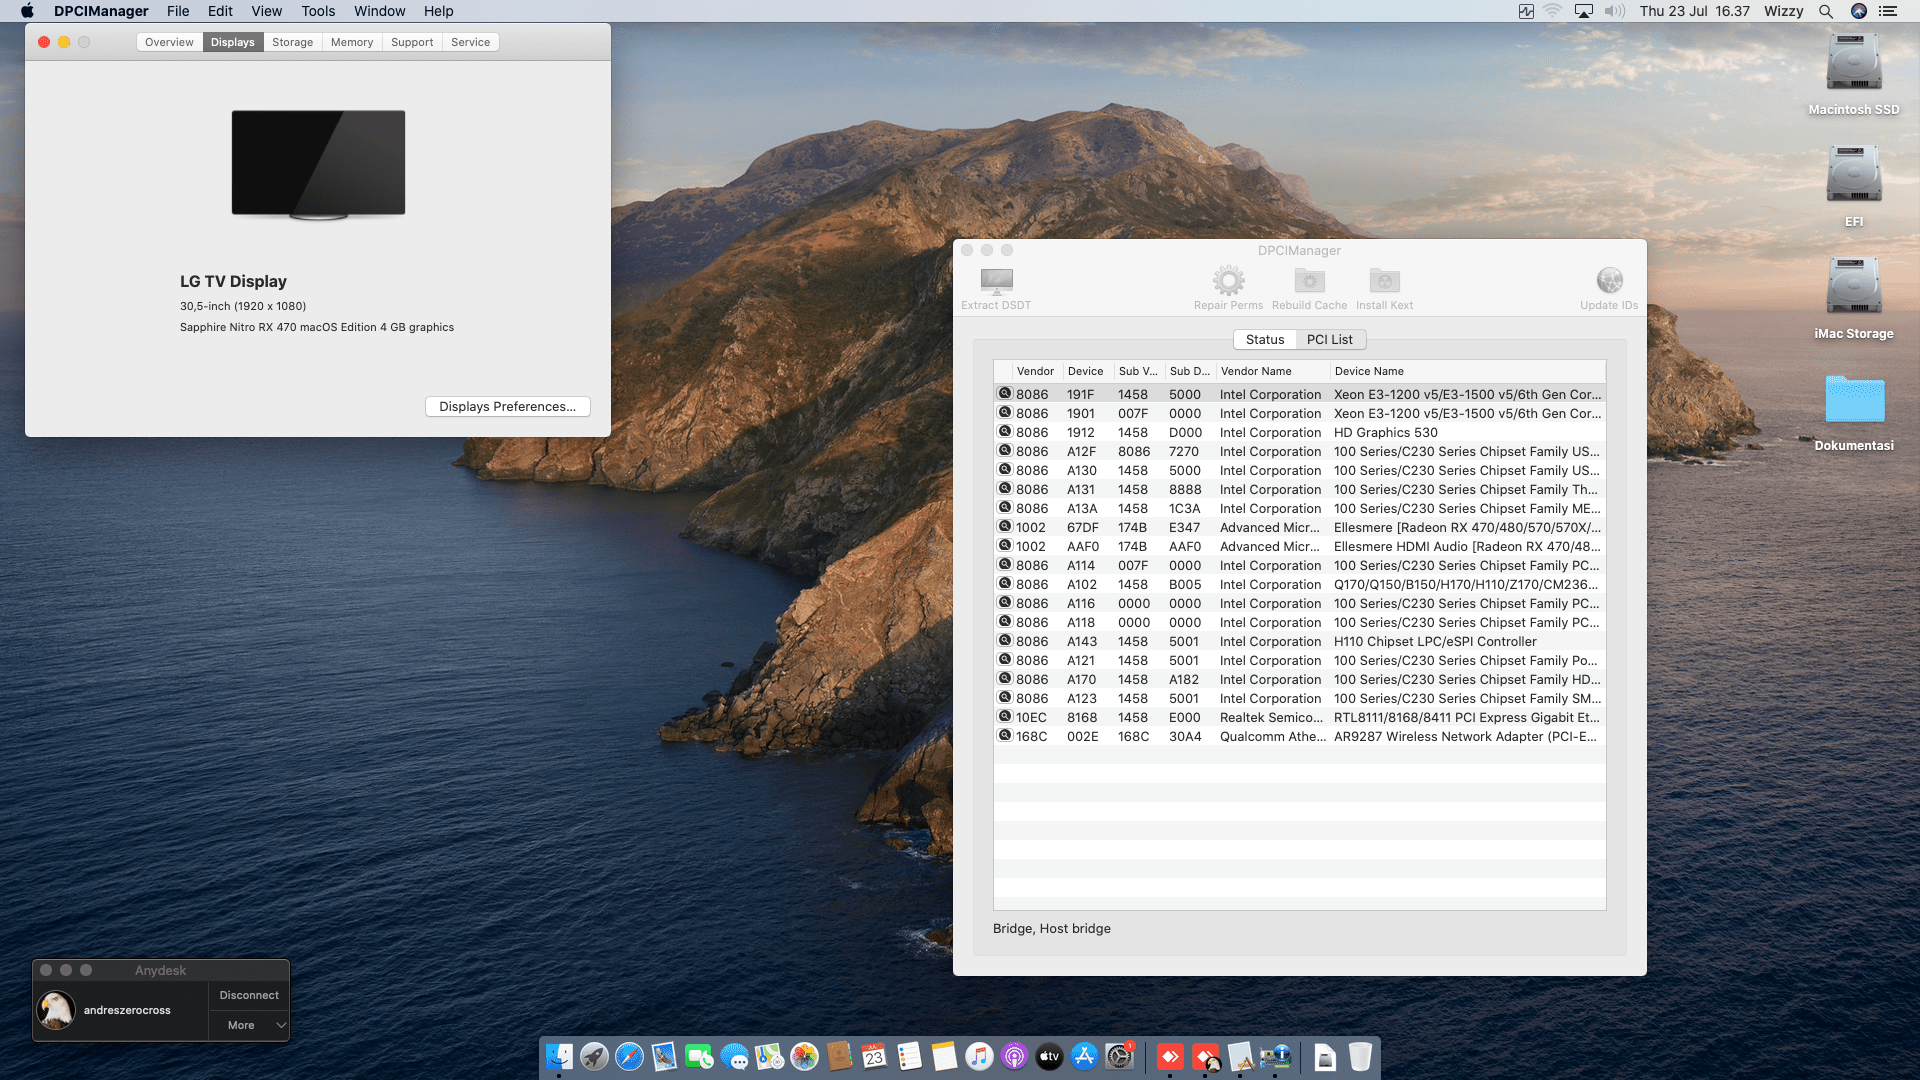Click Wizzy user name in menu bar
Screen dimensions: 1920x1080
pos(1783,11)
